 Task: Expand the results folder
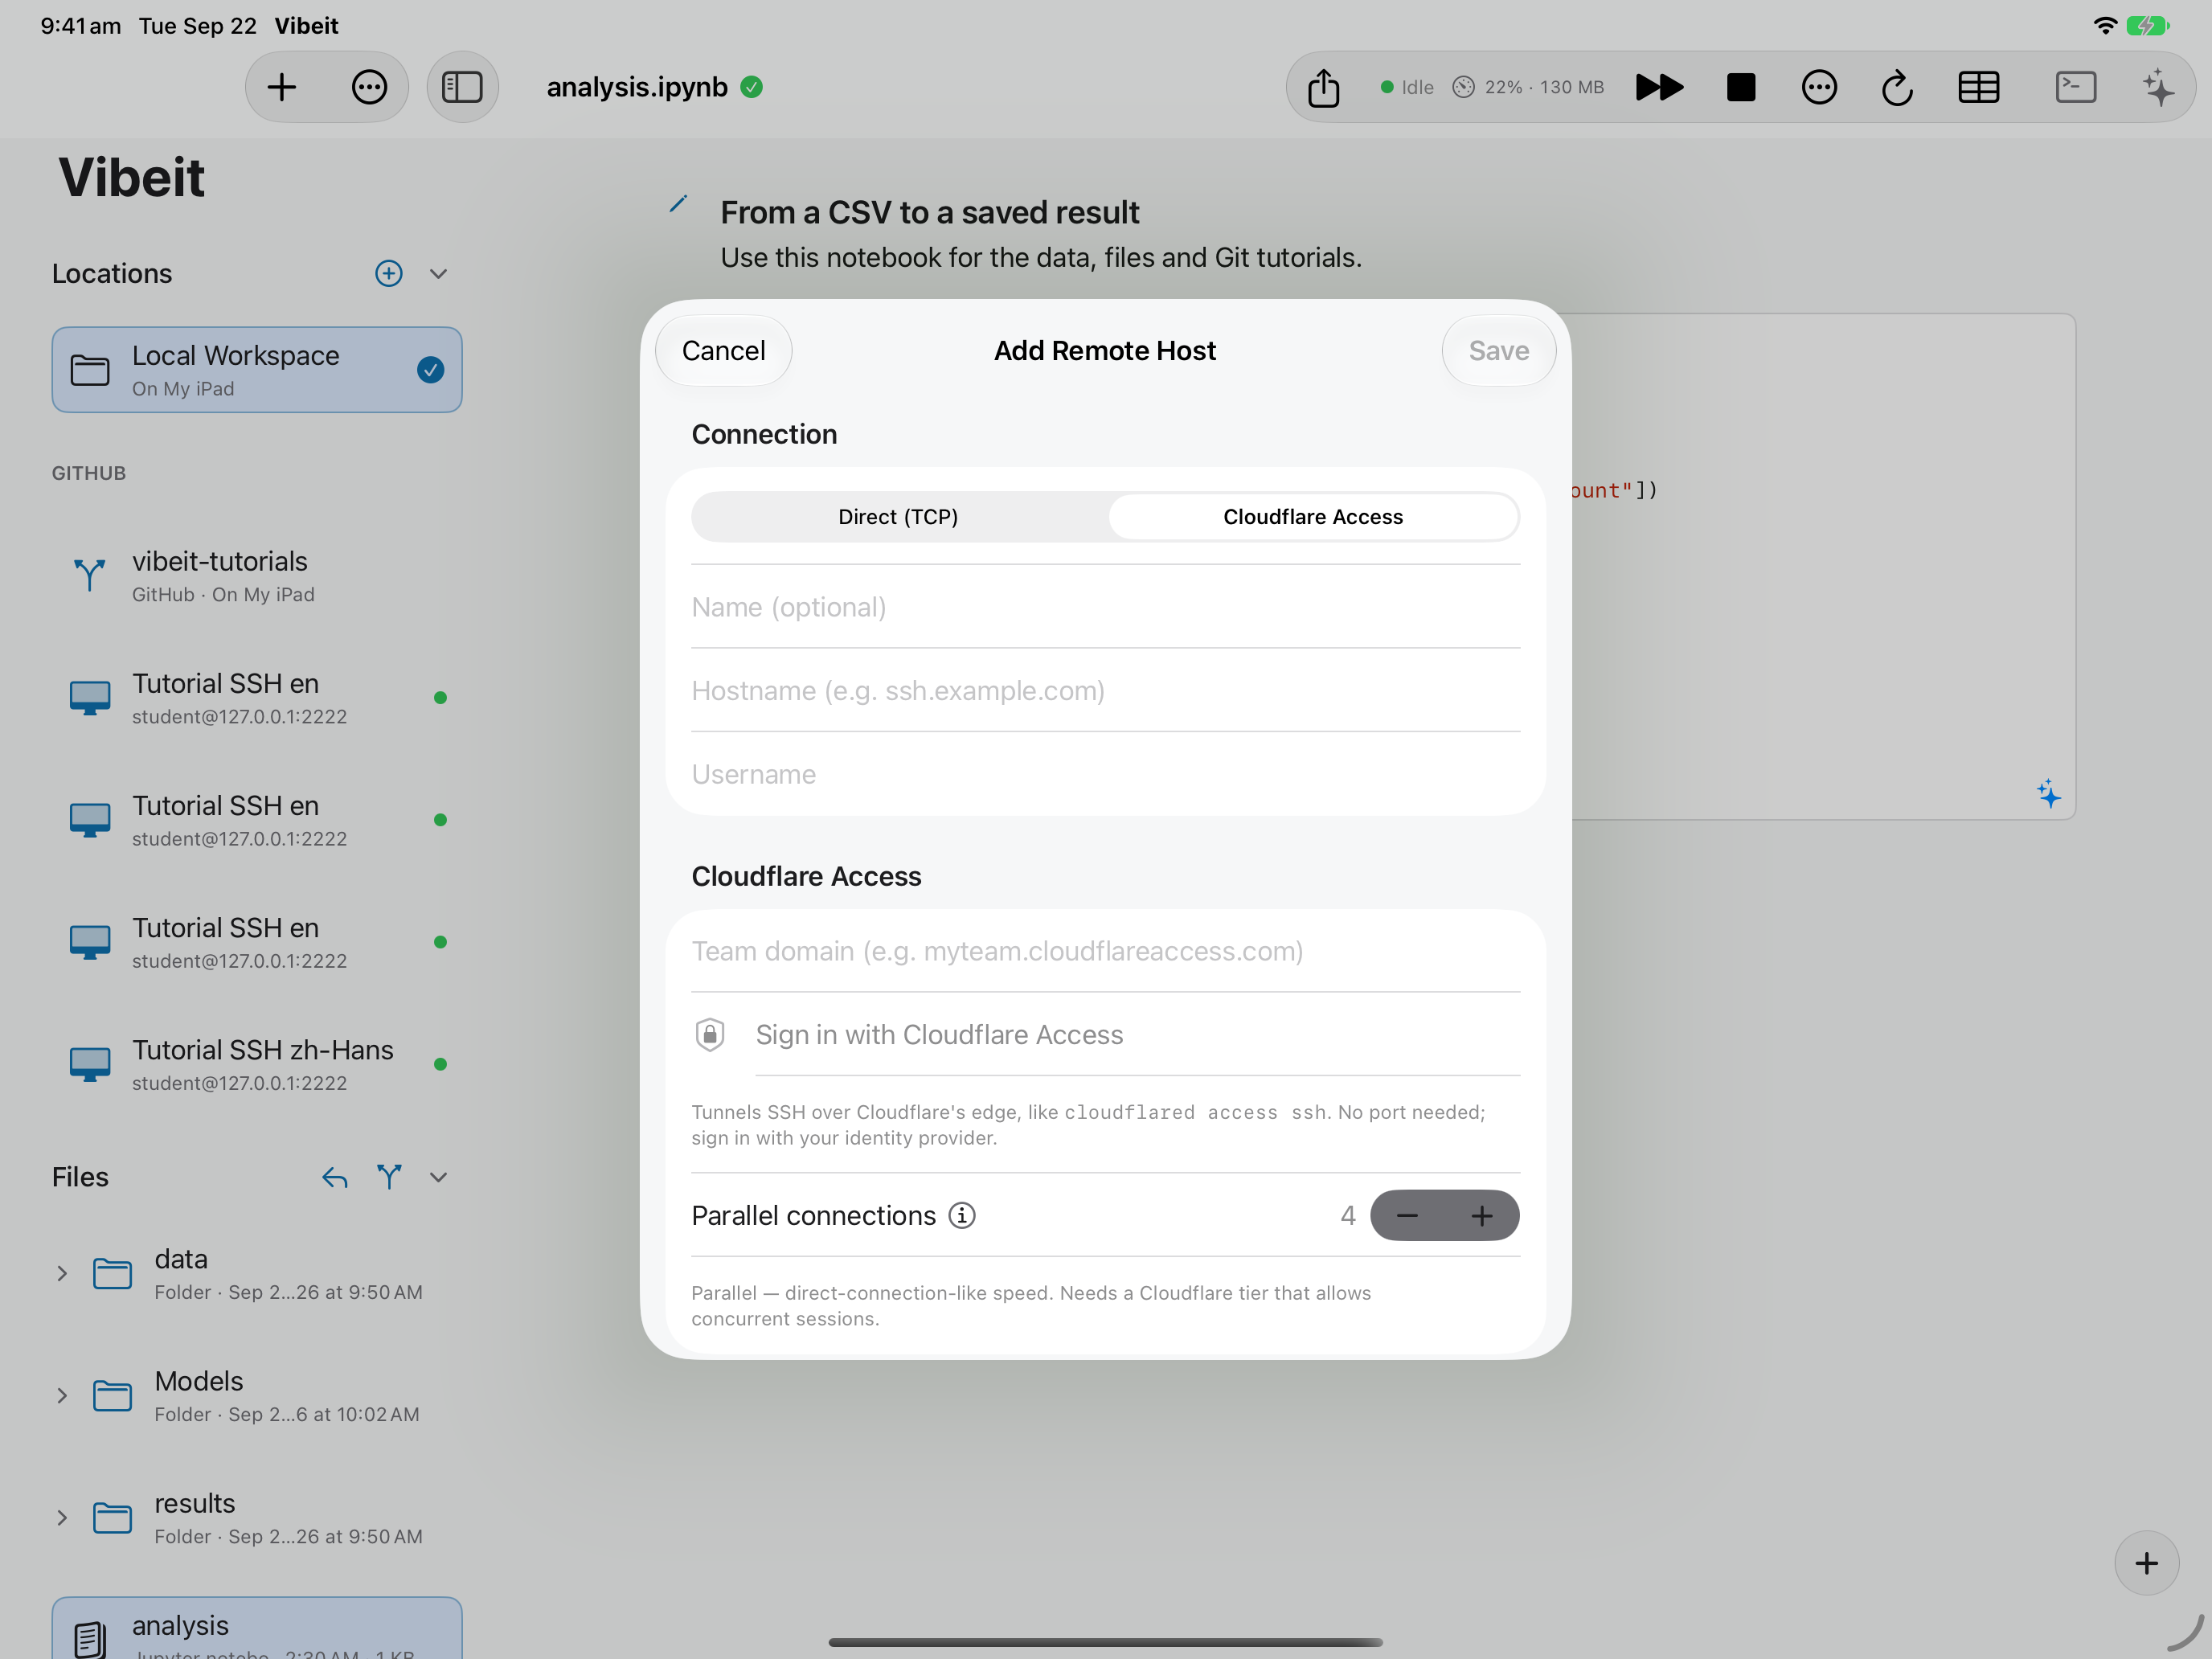pos(62,1517)
